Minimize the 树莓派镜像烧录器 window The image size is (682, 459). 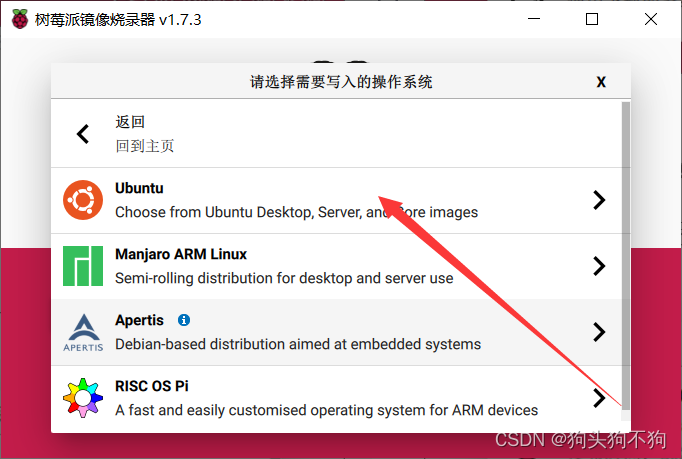[534, 19]
